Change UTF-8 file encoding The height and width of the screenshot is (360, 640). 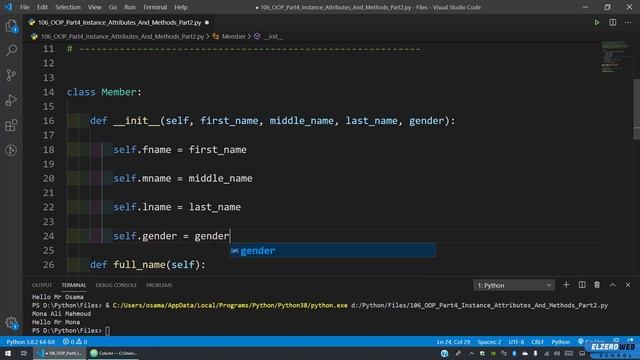516,342
